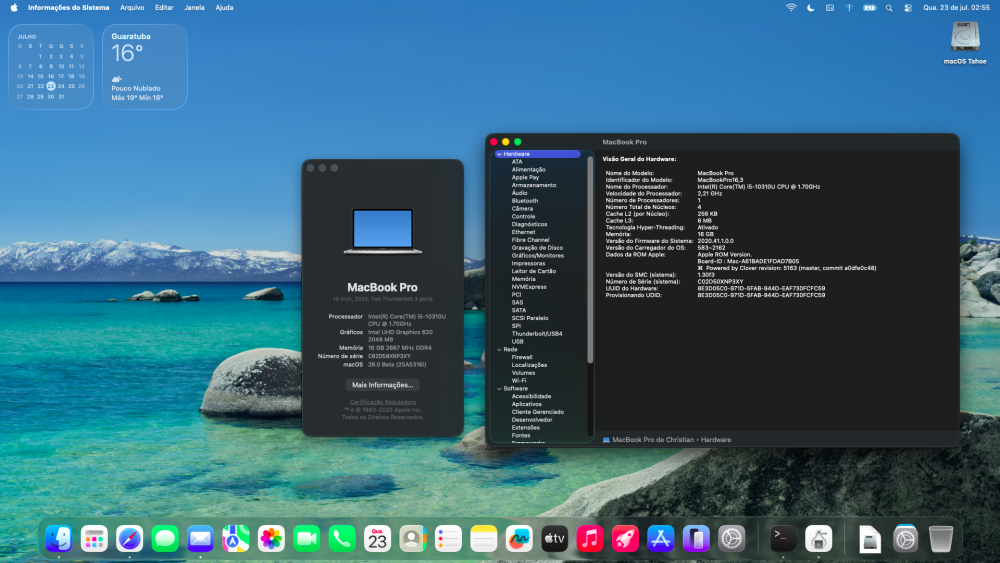This screenshot has height=563, width=1000.
Task: Open the Editar menu
Action: coord(164,8)
